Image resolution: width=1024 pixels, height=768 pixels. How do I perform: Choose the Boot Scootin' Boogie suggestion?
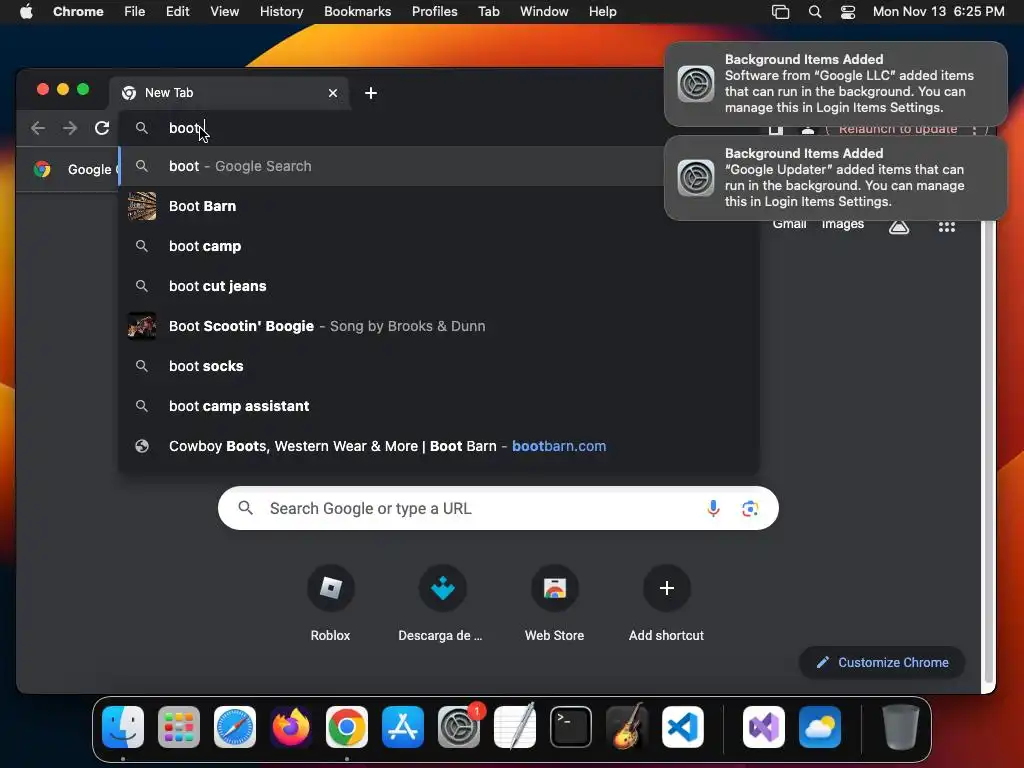pos(439,326)
